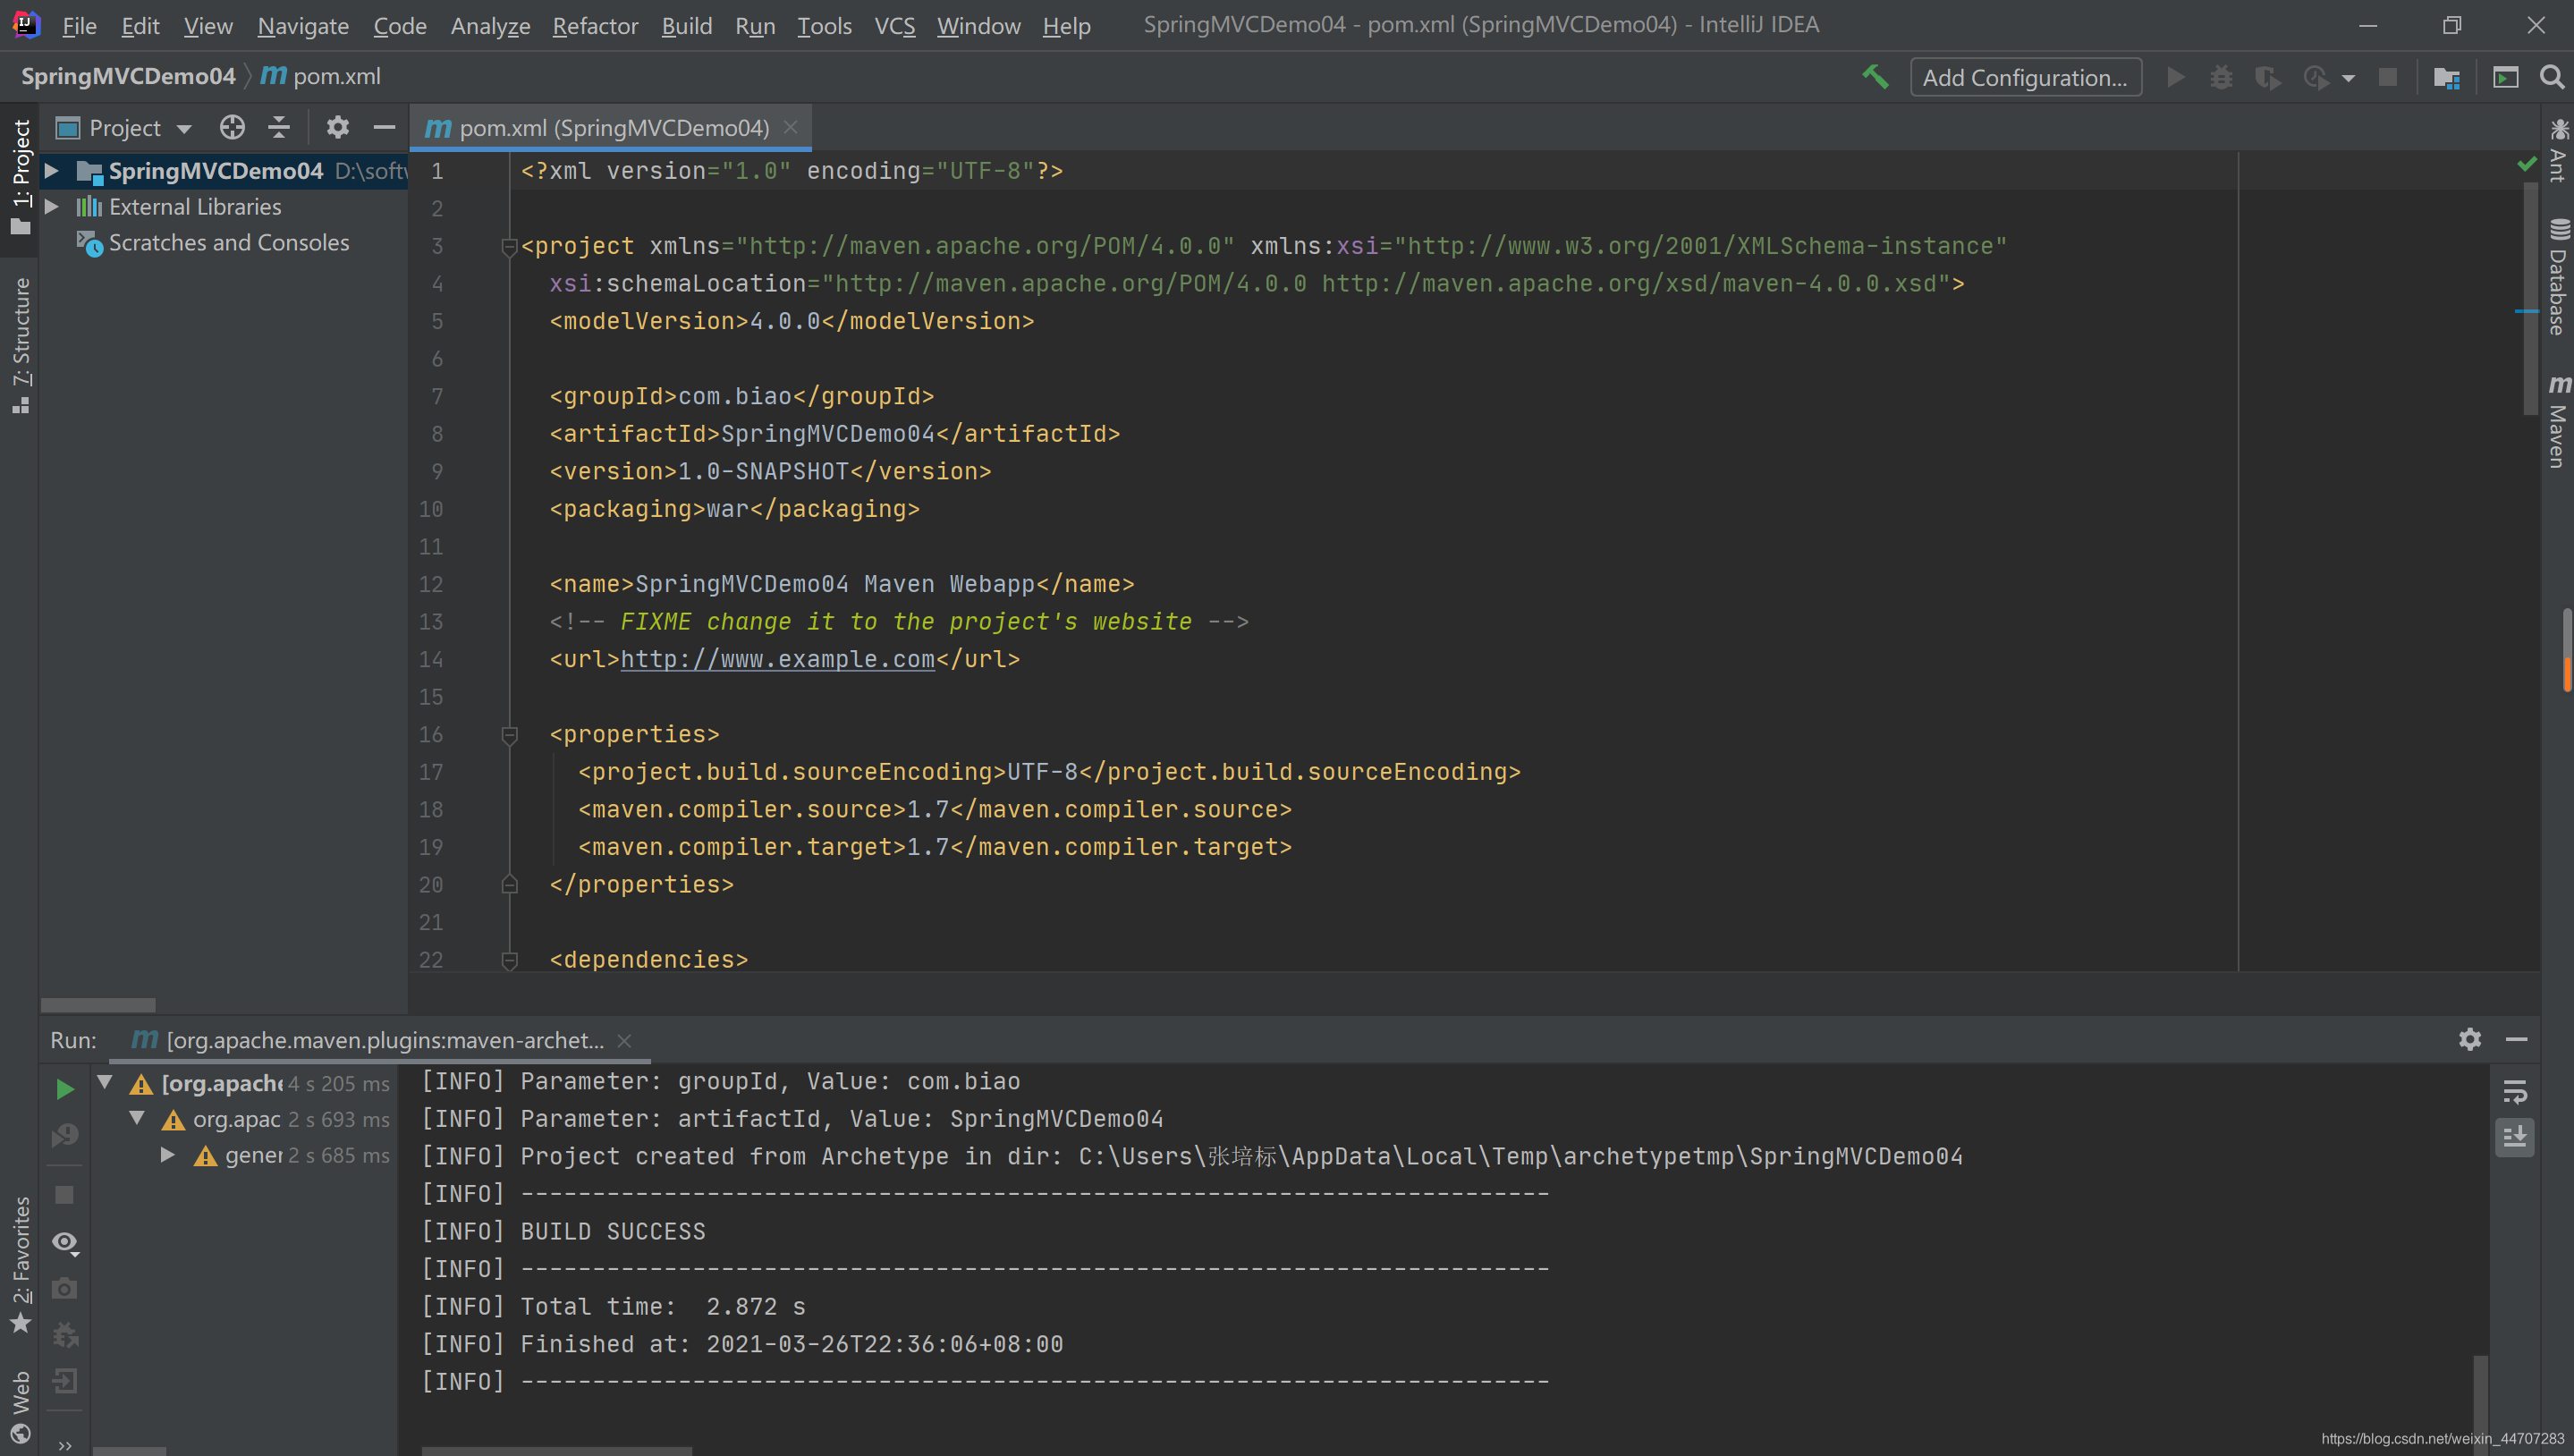Fold the project tag at line 3
2574x1456 pixels.
pyautogui.click(x=509, y=246)
